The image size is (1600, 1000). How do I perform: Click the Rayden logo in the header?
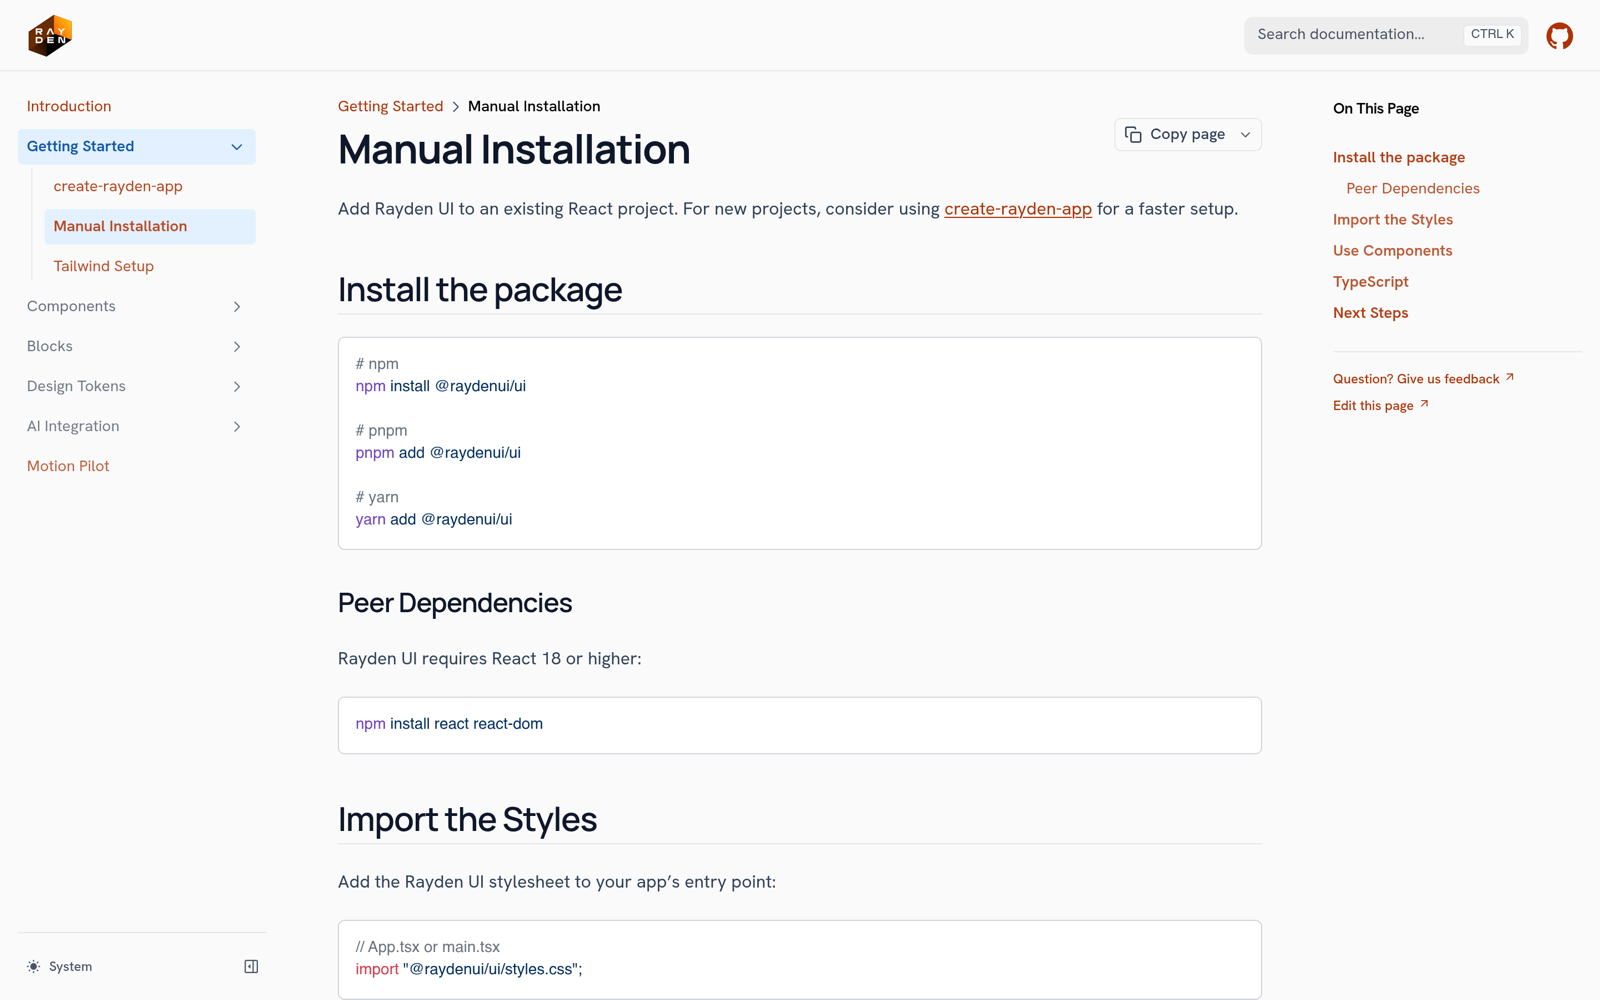point(50,36)
